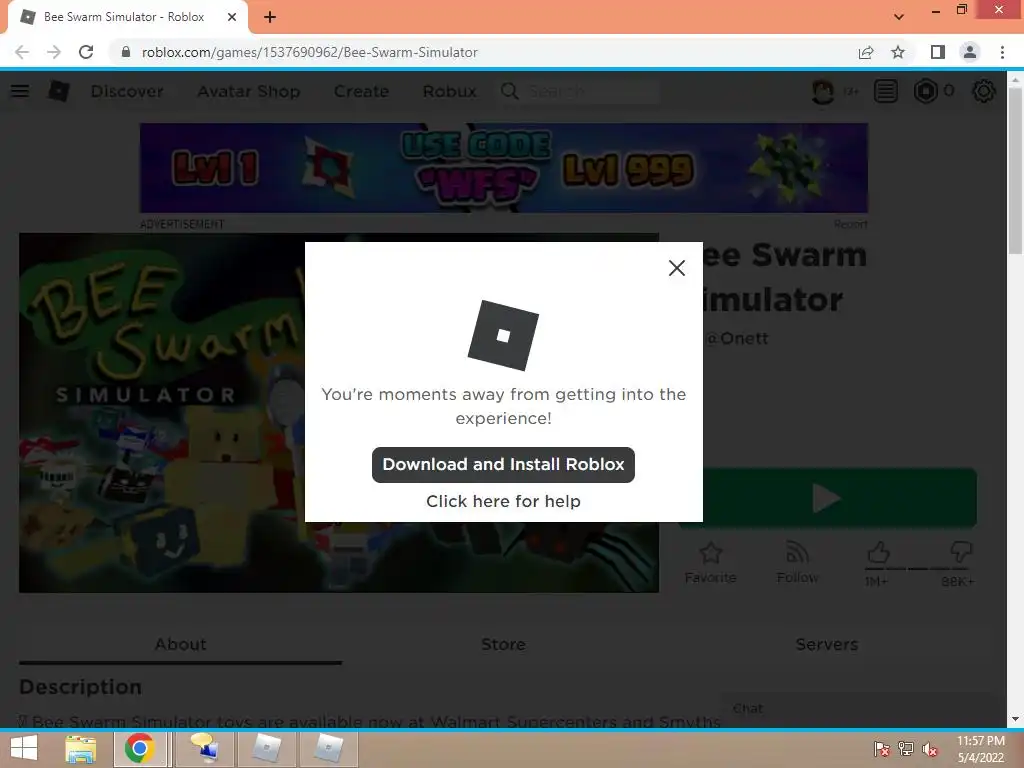Share this page icon in address bar

pyautogui.click(x=866, y=52)
